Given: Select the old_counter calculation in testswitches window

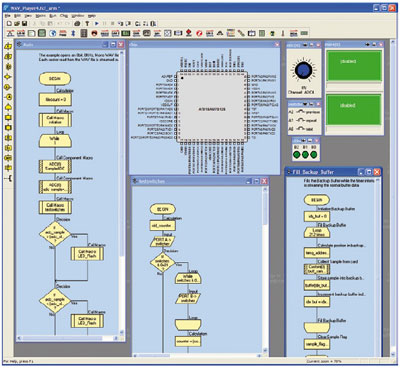Looking at the screenshot, I should 163,226.
